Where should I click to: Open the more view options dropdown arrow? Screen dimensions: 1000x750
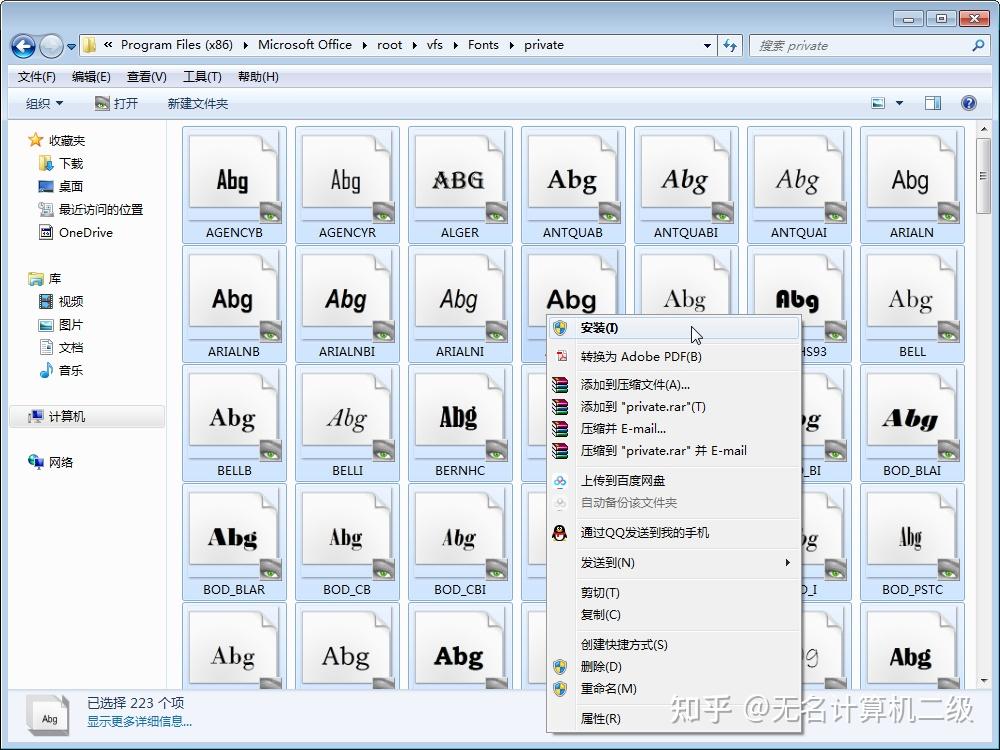tap(899, 103)
